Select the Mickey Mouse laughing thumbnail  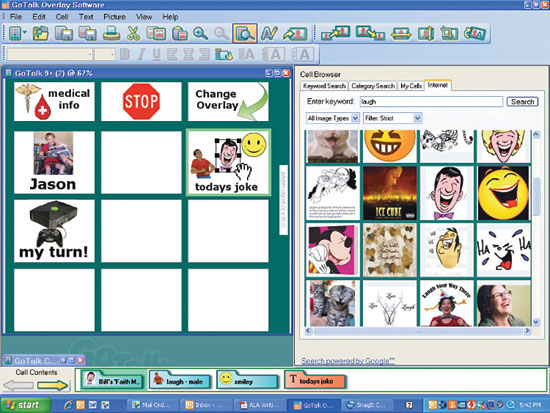tap(332, 249)
